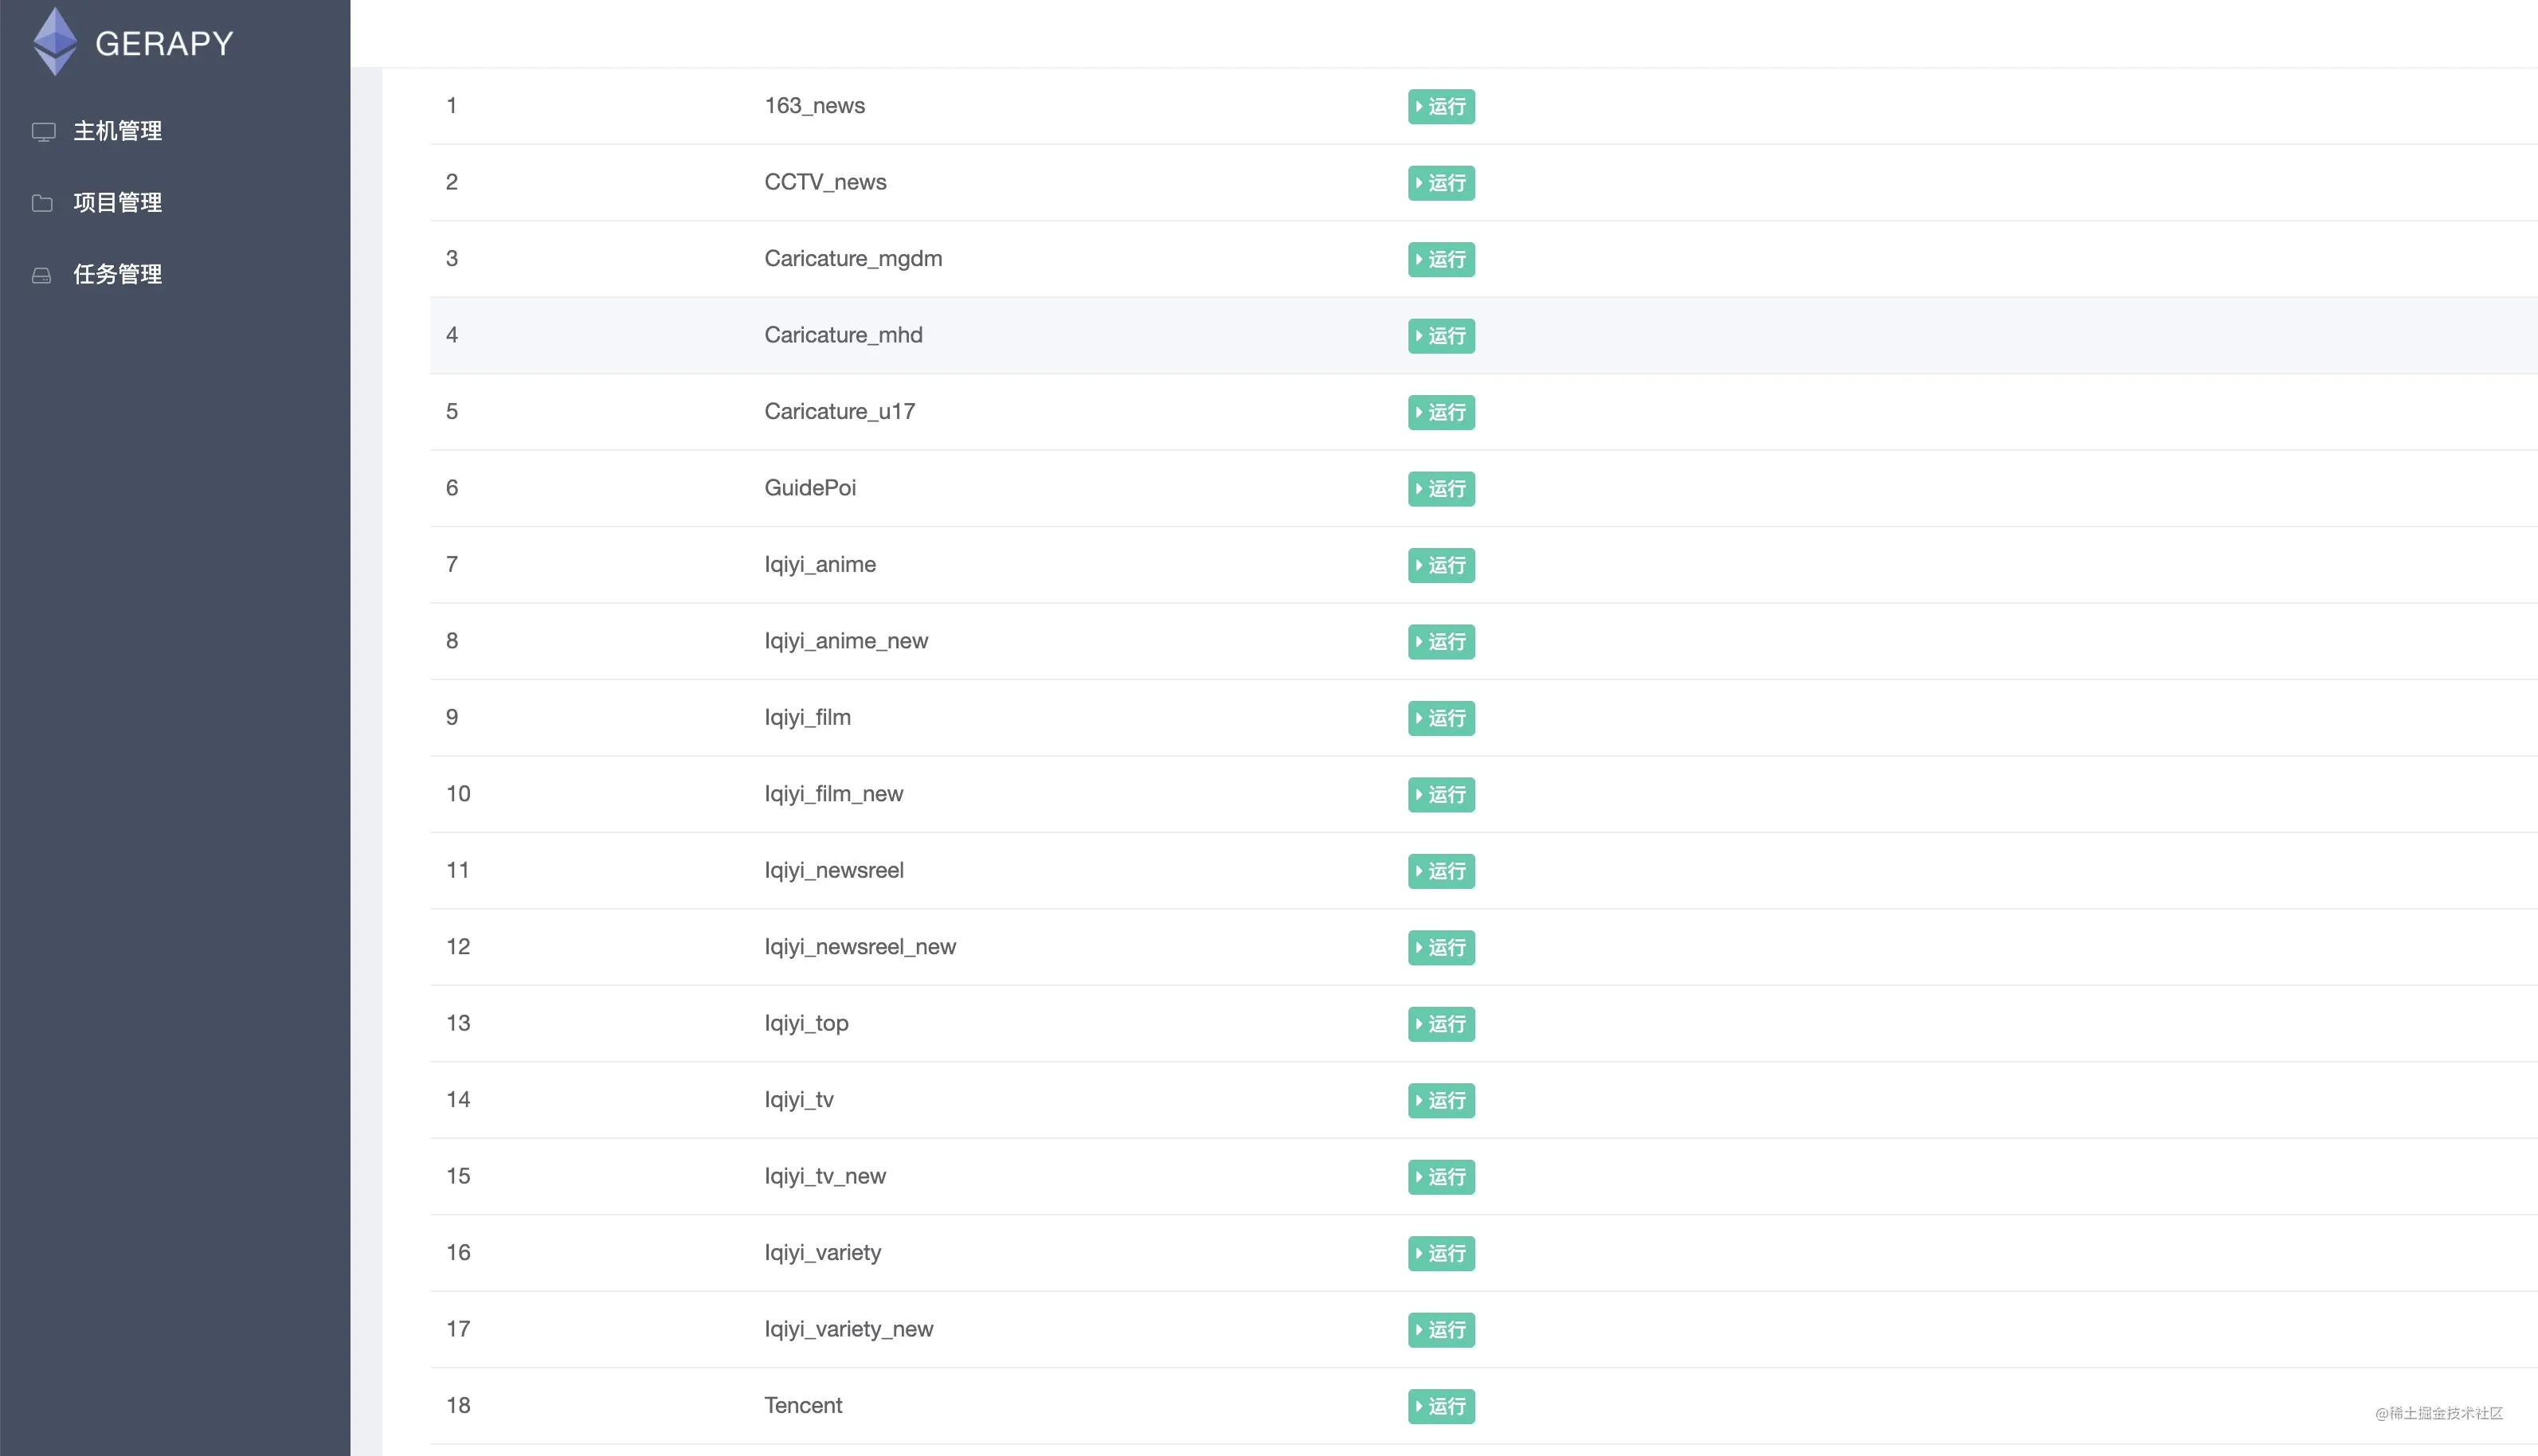Image resolution: width=2538 pixels, height=1456 pixels.
Task: Select the GuidePoi name cell
Action: pos(810,488)
